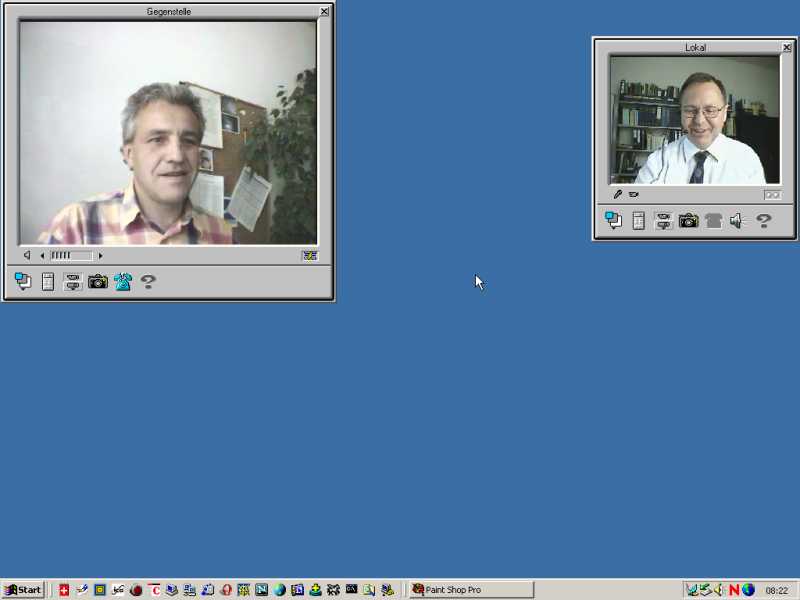Click the speaker icon beside Gegenstelle volume slider

[27, 255]
